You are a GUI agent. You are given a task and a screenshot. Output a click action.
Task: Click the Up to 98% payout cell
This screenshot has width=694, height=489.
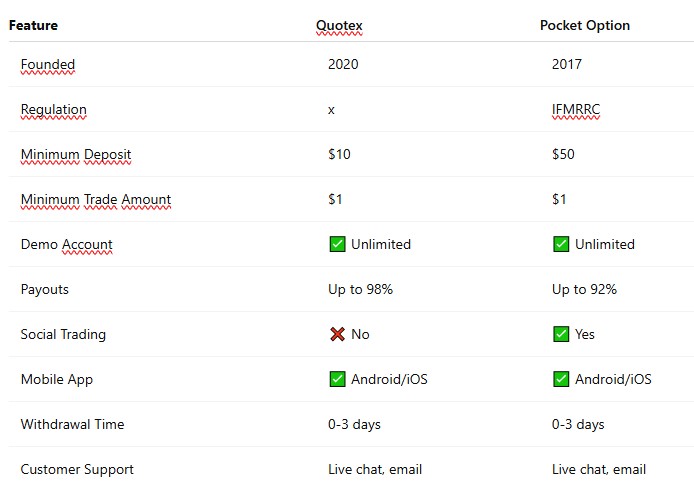pos(360,289)
